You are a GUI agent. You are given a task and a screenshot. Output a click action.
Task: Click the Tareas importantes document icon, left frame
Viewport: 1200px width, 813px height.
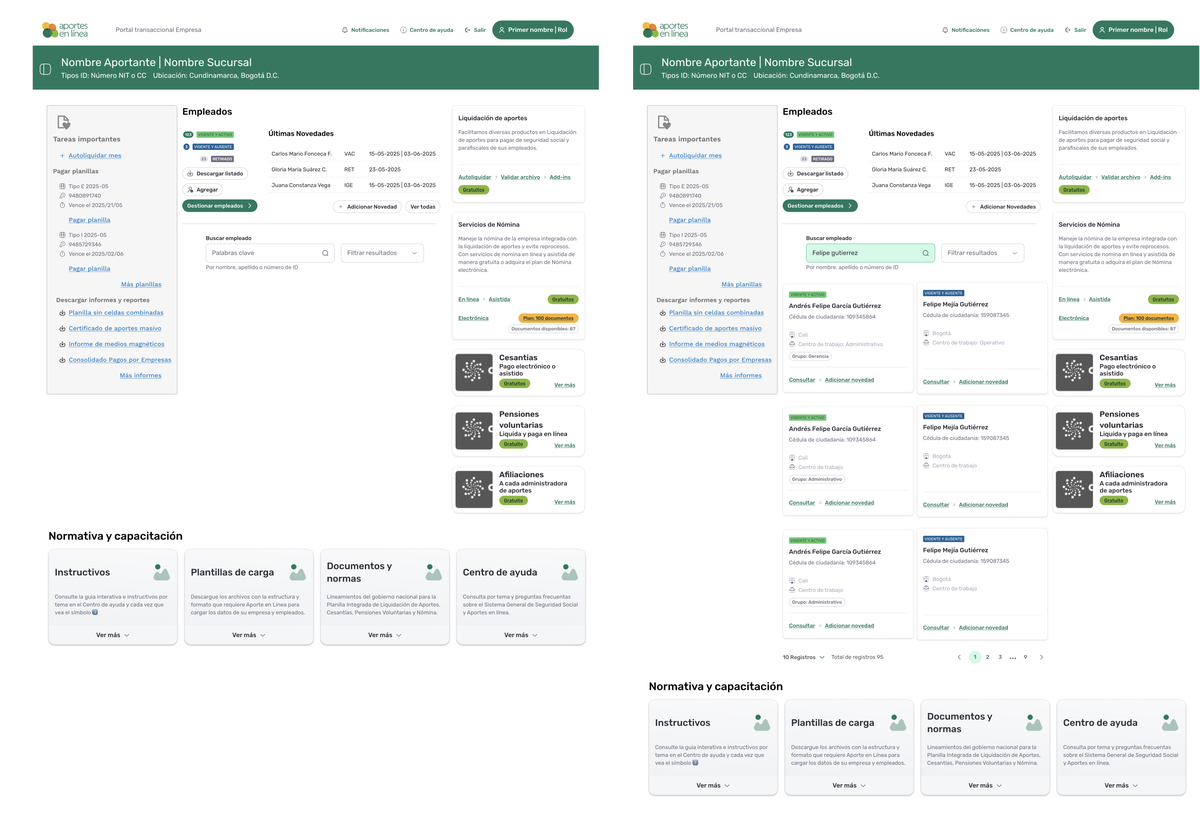click(x=63, y=122)
